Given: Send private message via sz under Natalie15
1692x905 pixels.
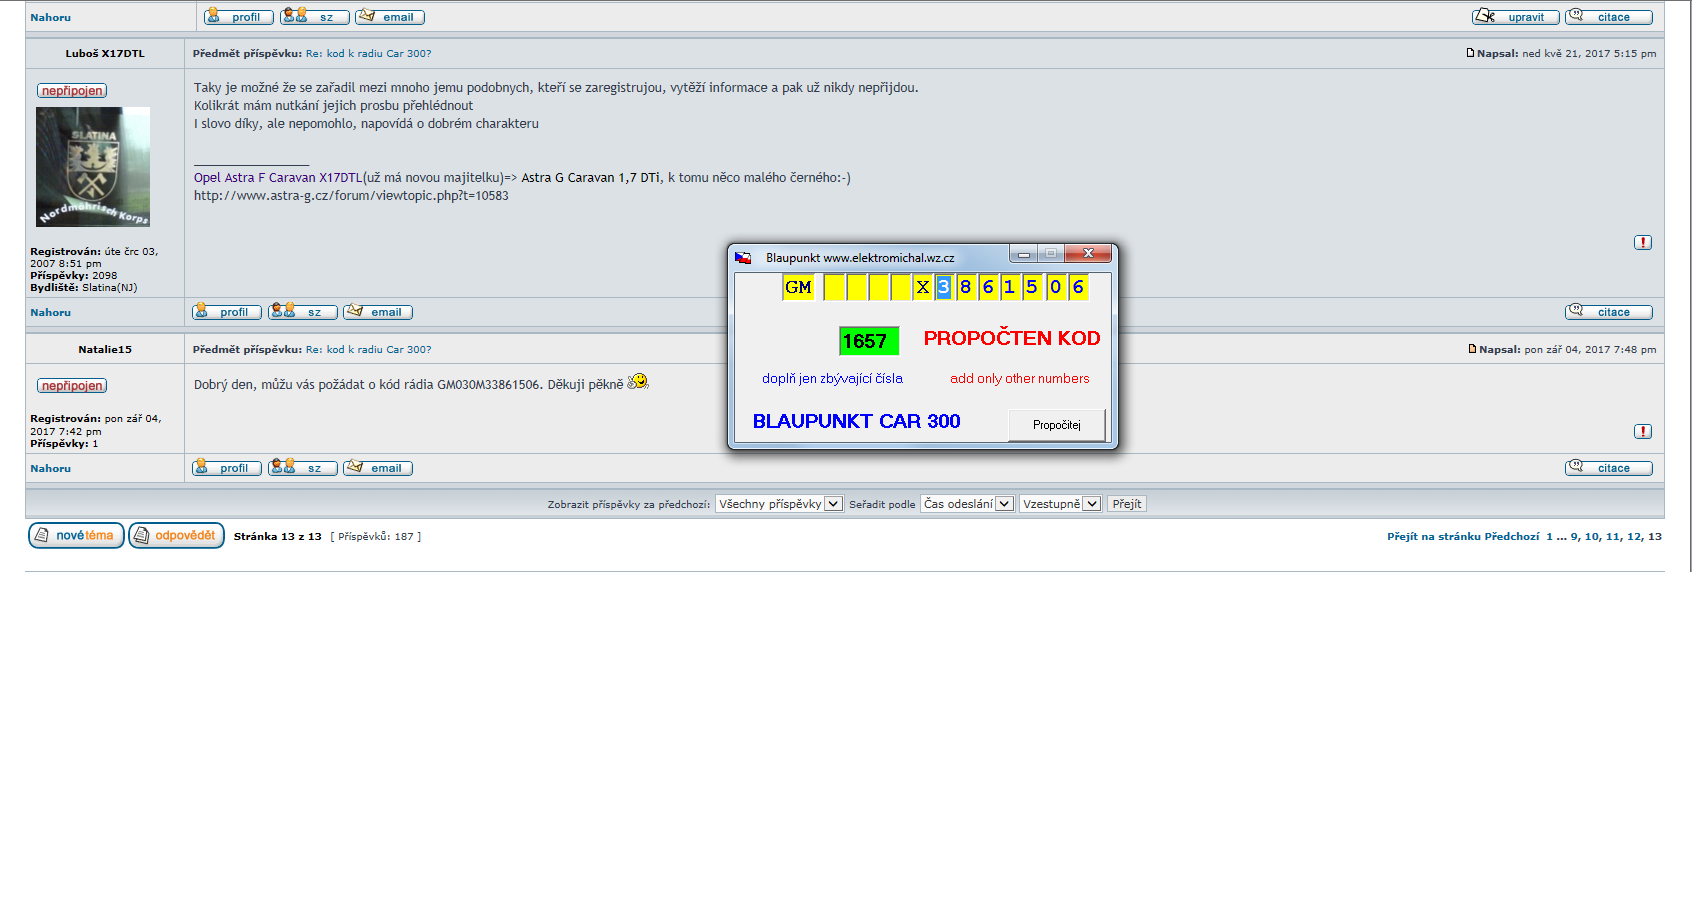Looking at the screenshot, I should pos(303,468).
